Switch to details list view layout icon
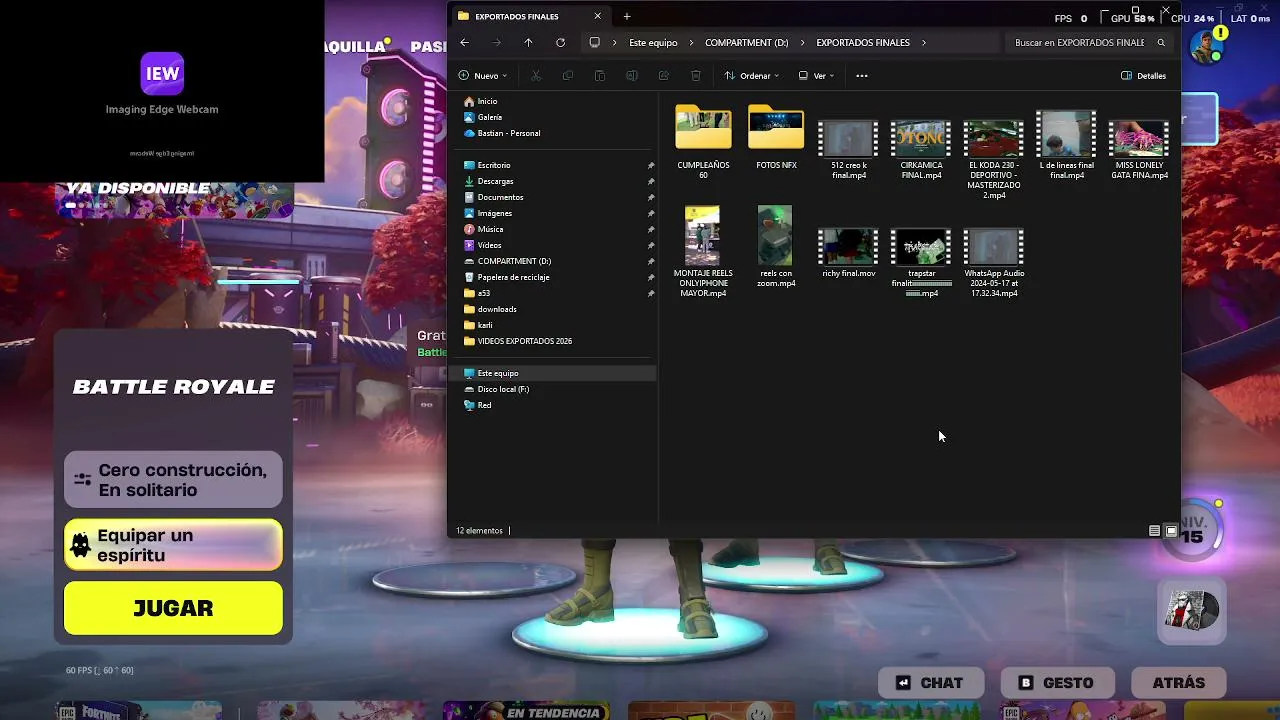Viewport: 1280px width, 720px height. (x=1154, y=531)
